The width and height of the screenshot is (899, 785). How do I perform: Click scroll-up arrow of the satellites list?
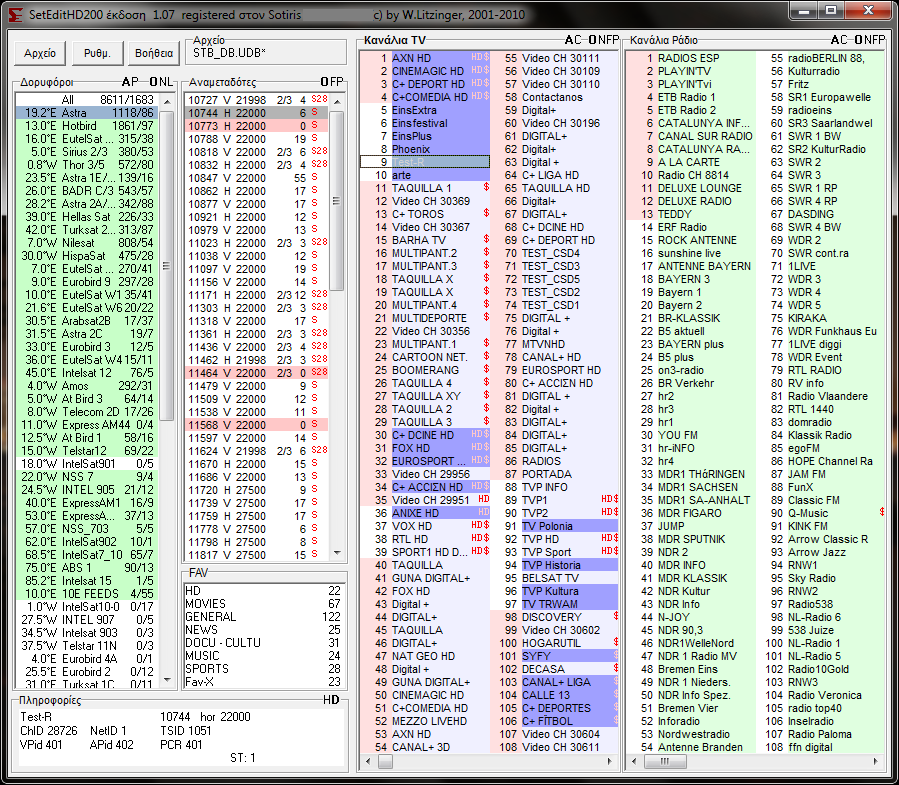[165, 100]
